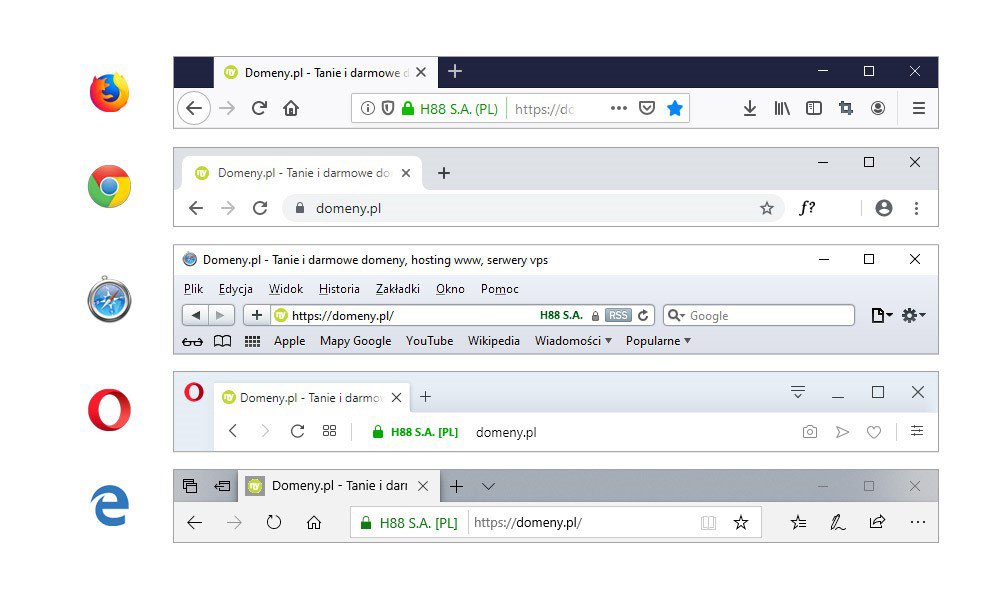Expand Wiadomości bookmarks dropdown
This screenshot has width=1000, height=600.
573,341
